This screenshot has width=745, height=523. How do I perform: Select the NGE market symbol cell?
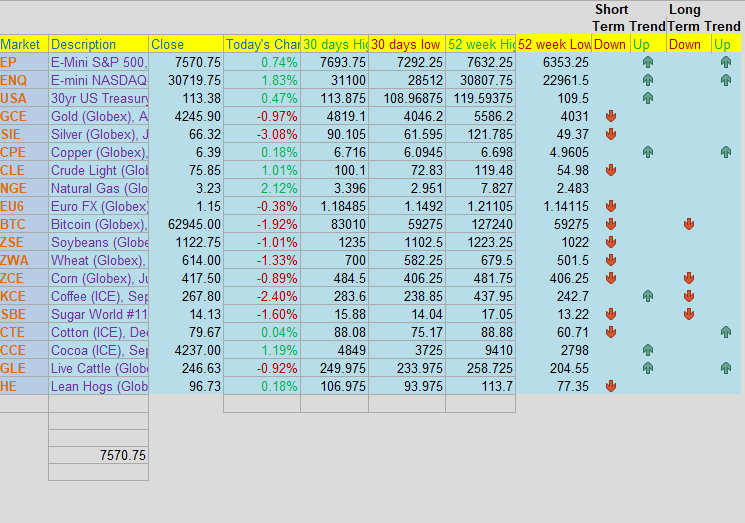coord(24,188)
